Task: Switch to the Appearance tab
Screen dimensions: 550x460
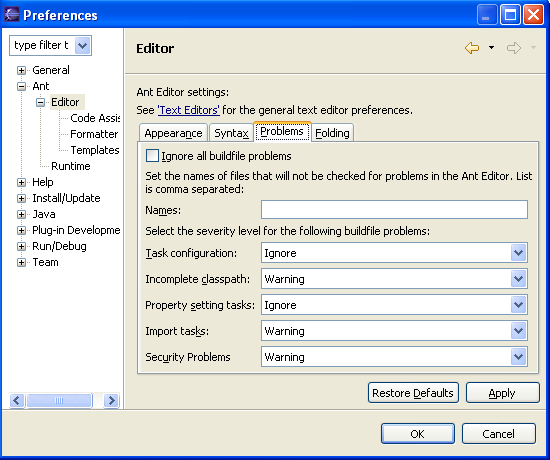Action: (173, 133)
